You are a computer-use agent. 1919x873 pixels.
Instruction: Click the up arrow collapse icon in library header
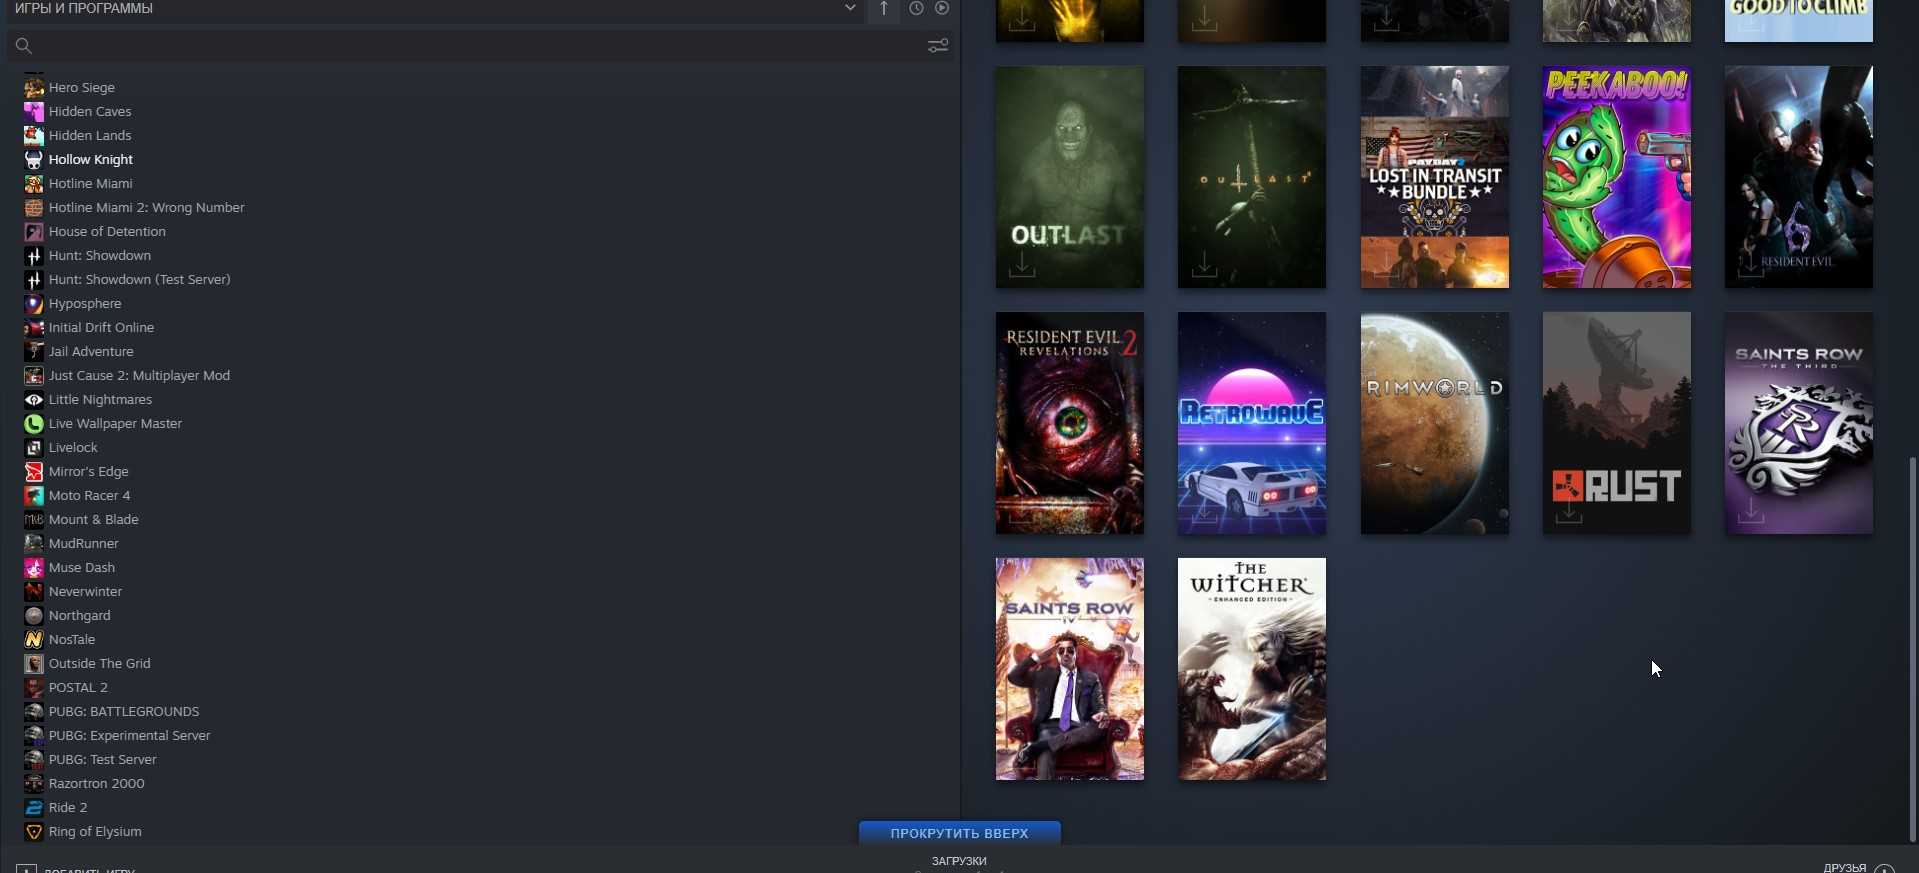pyautogui.click(x=884, y=9)
